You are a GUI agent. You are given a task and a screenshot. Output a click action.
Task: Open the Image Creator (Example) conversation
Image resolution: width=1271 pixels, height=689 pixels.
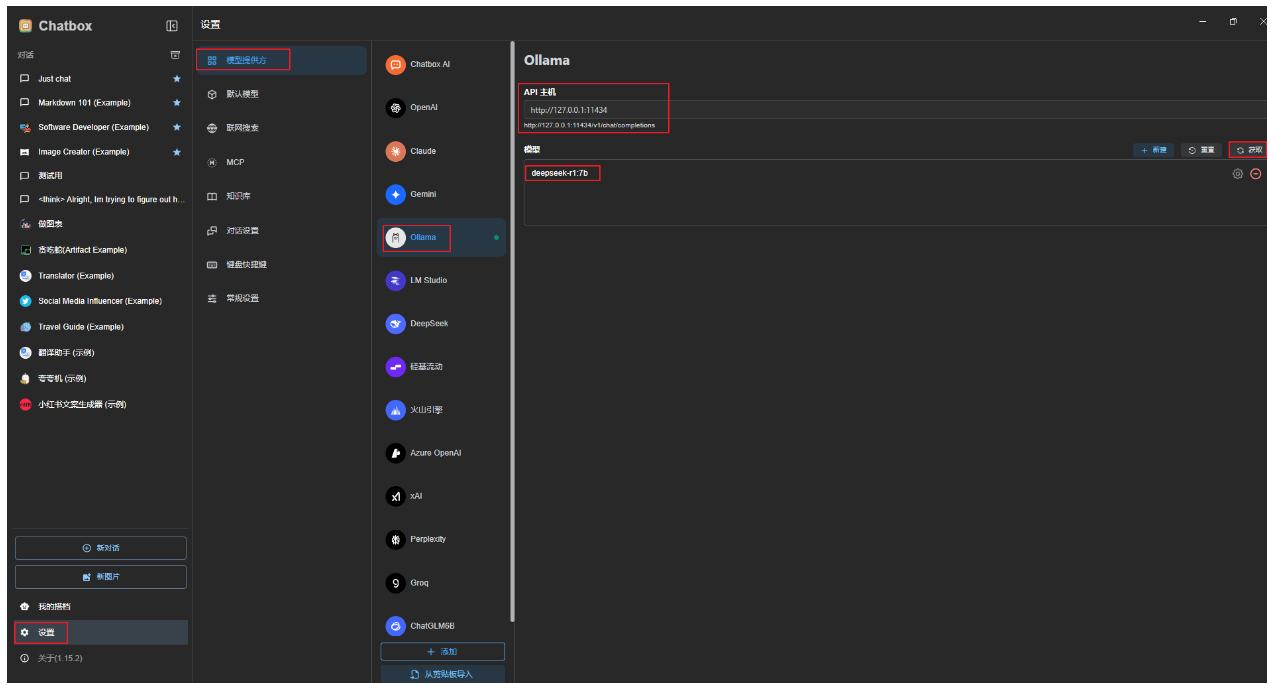click(x=100, y=152)
